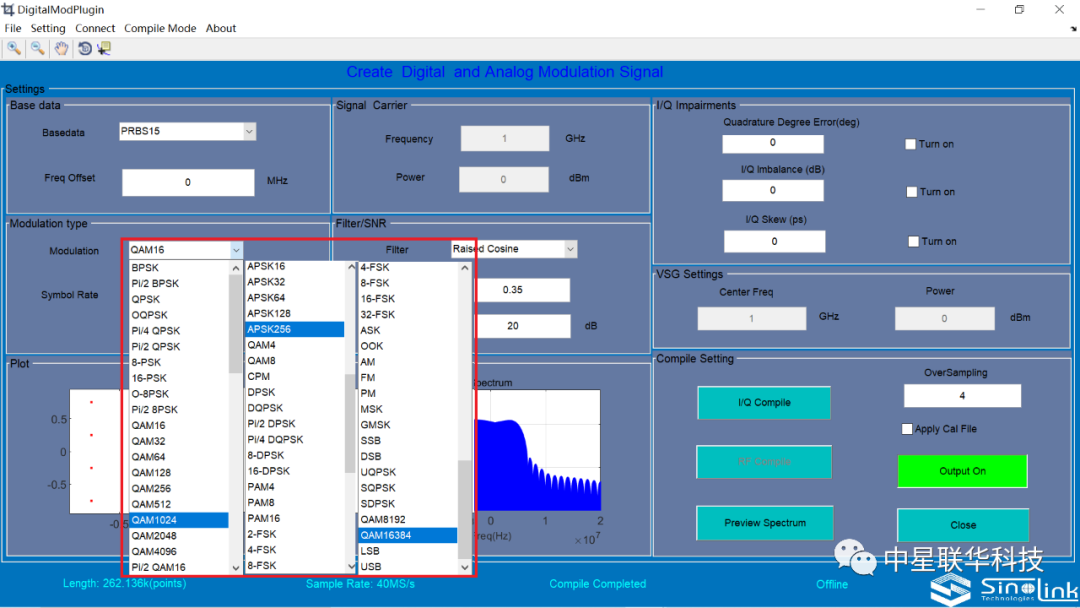This screenshot has width=1080, height=608.
Task: Click the OverSampling value field
Action: [x=962, y=396]
